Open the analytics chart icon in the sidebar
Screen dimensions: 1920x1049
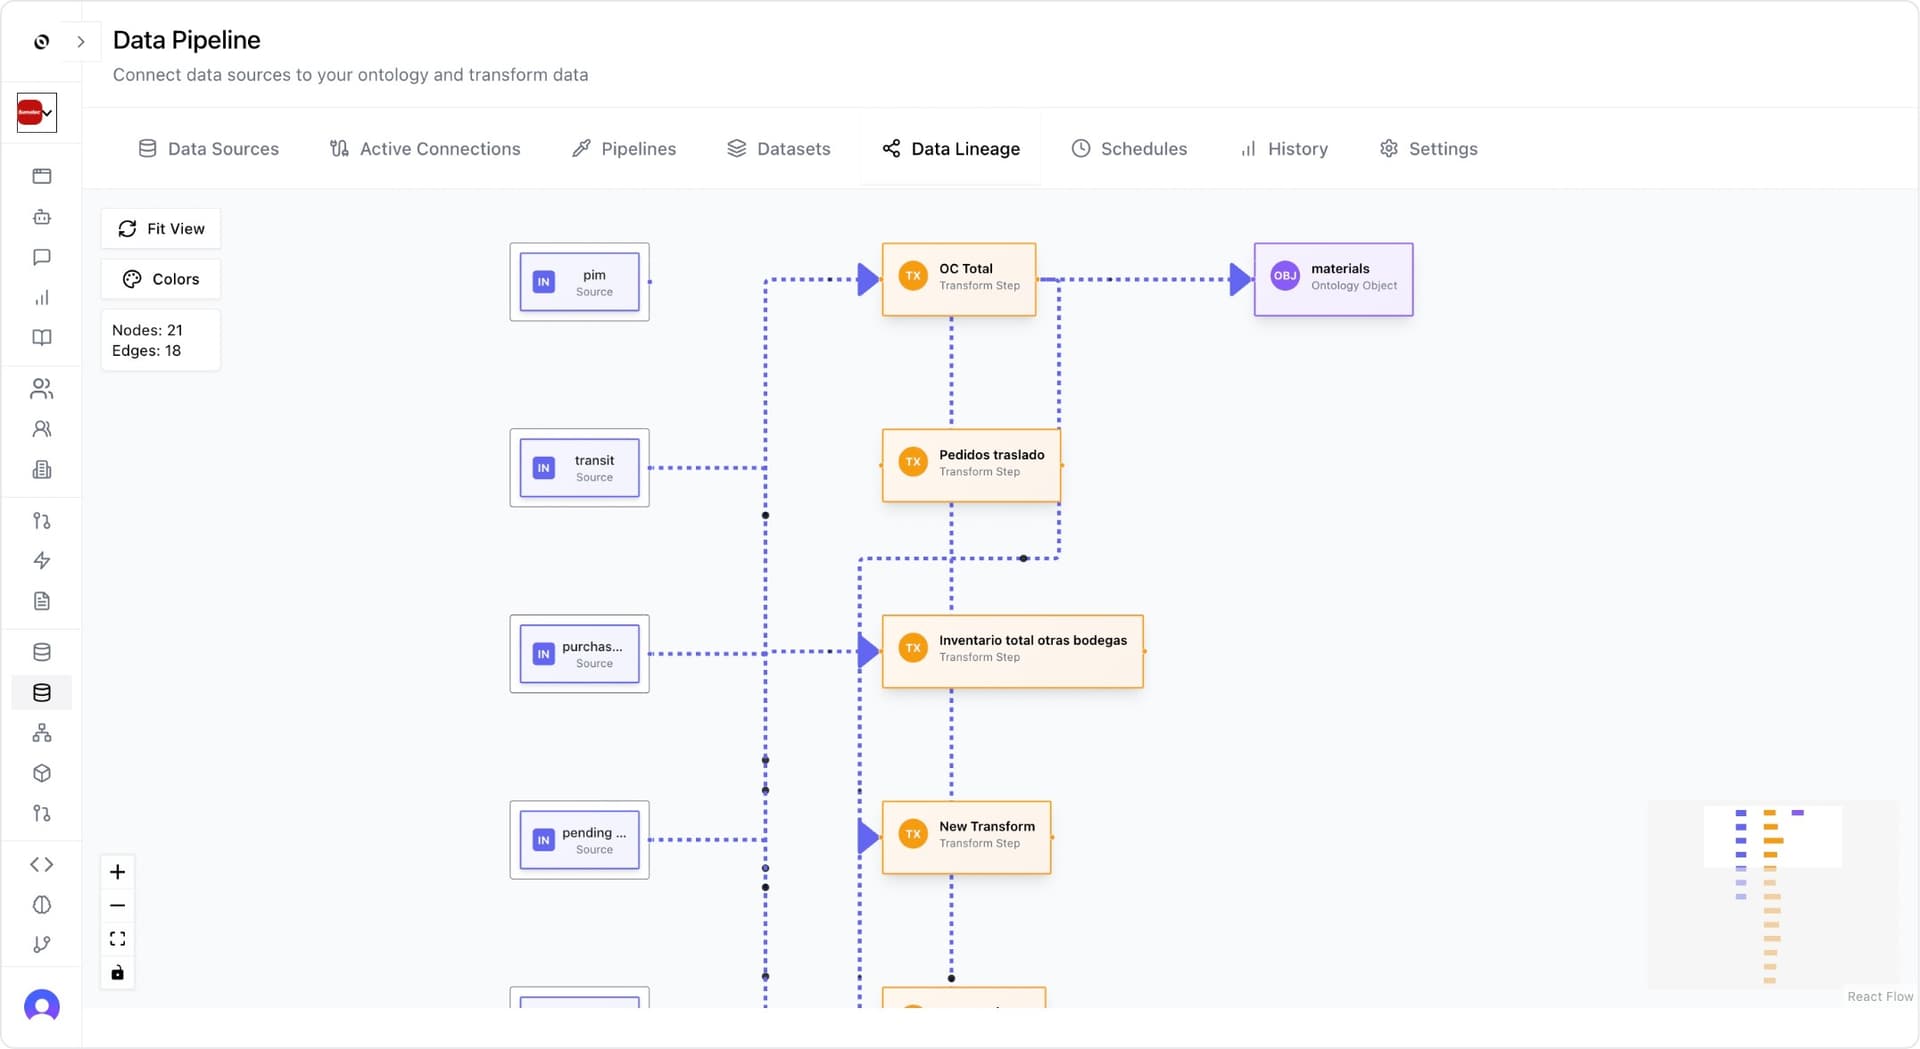click(42, 297)
